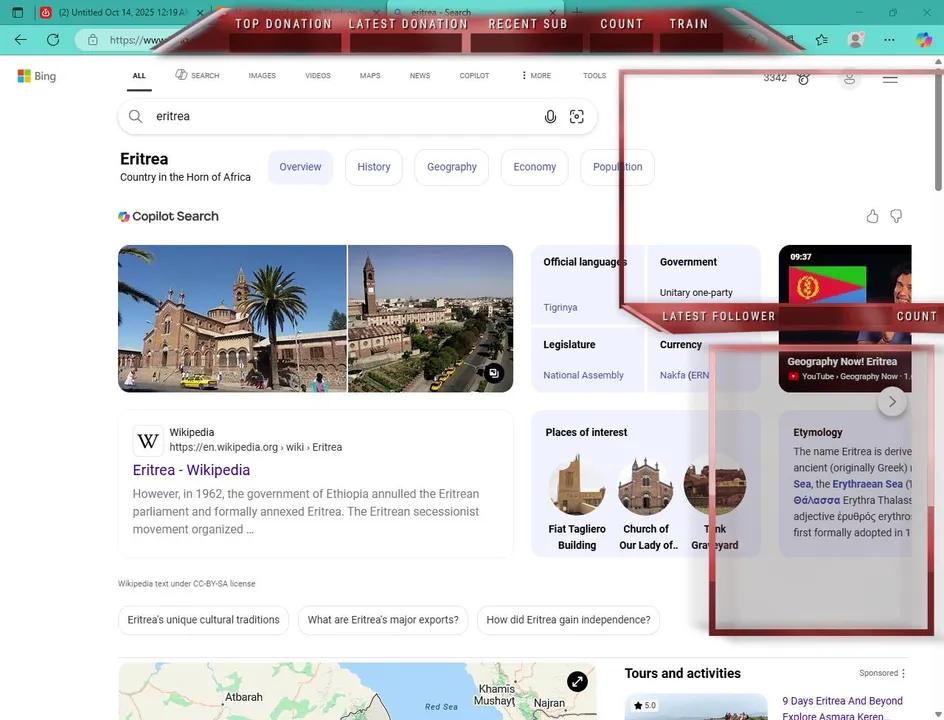Open the browser profile avatar
The width and height of the screenshot is (944, 720).
(x=856, y=40)
